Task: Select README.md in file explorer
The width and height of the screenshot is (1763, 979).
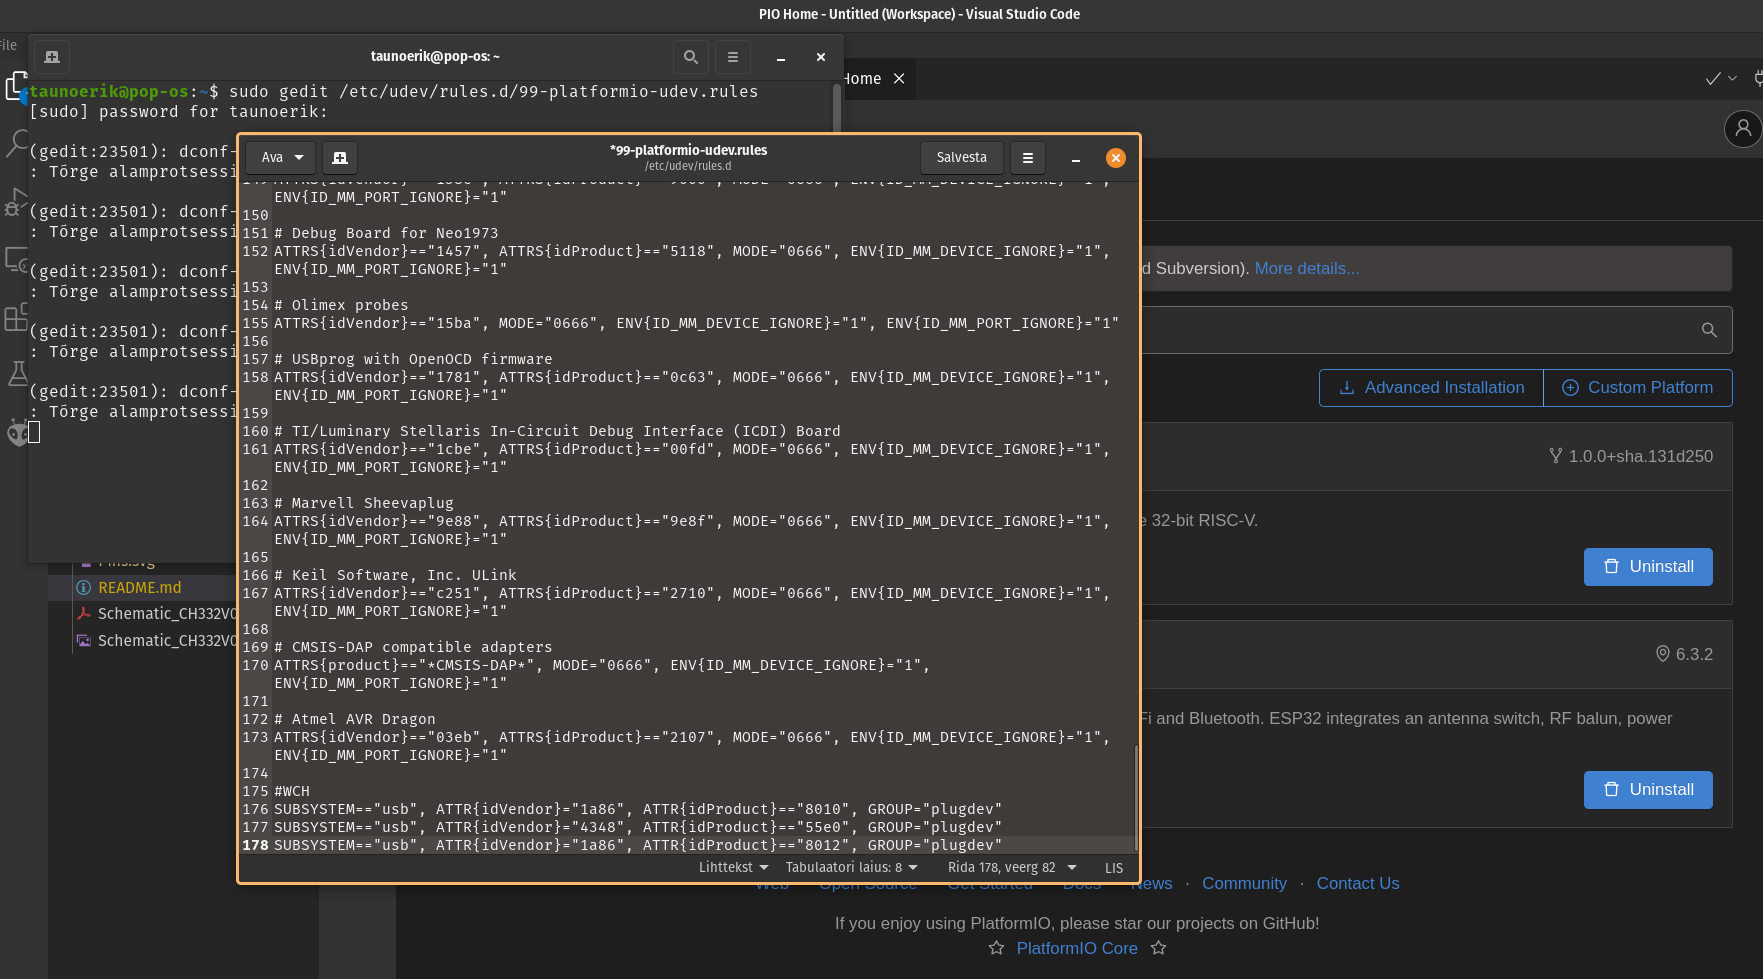Action: click(139, 588)
